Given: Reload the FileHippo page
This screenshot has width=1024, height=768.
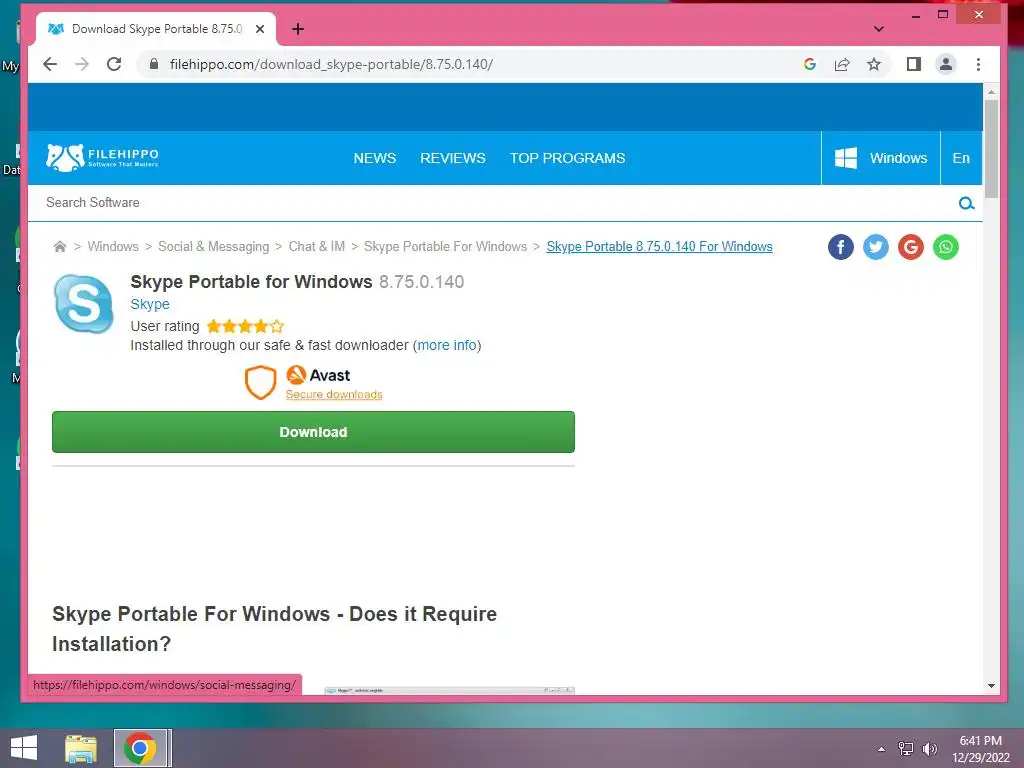Looking at the screenshot, I should pyautogui.click(x=114, y=64).
